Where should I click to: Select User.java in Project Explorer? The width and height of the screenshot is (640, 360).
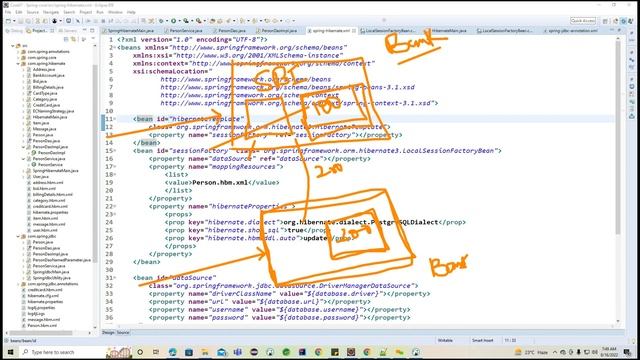point(40,177)
